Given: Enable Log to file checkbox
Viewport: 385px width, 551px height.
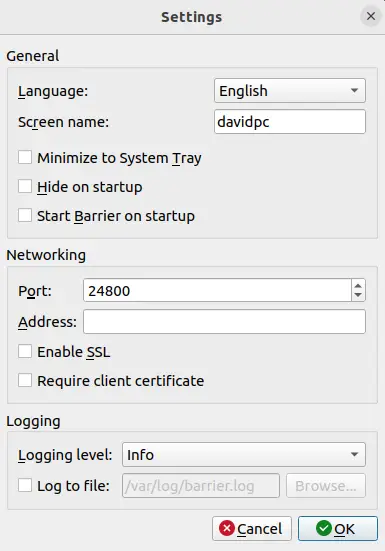Looking at the screenshot, I should pos(25,486).
